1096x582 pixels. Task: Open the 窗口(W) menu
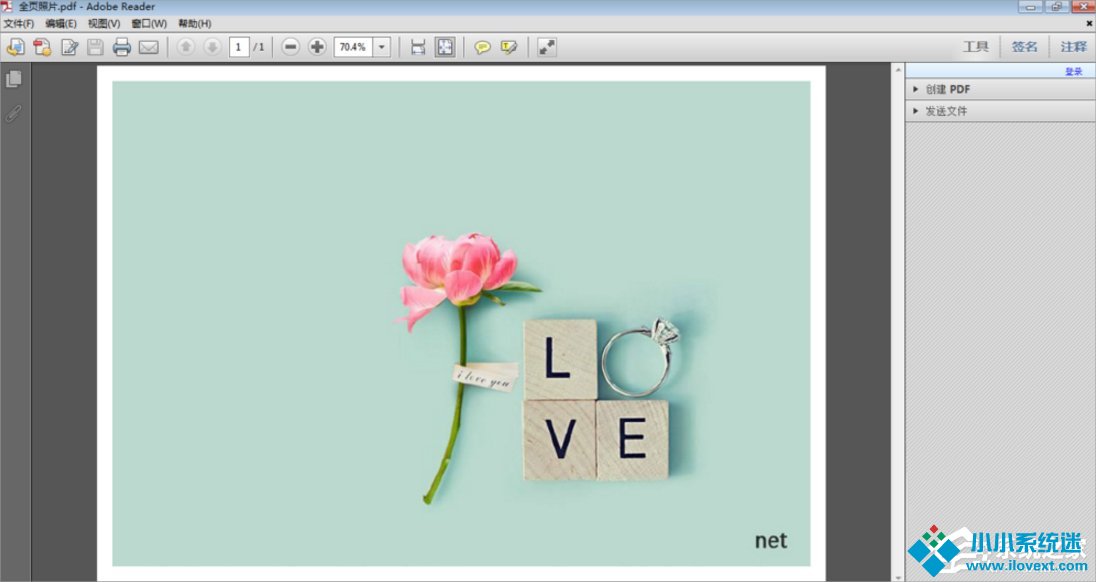(149, 23)
